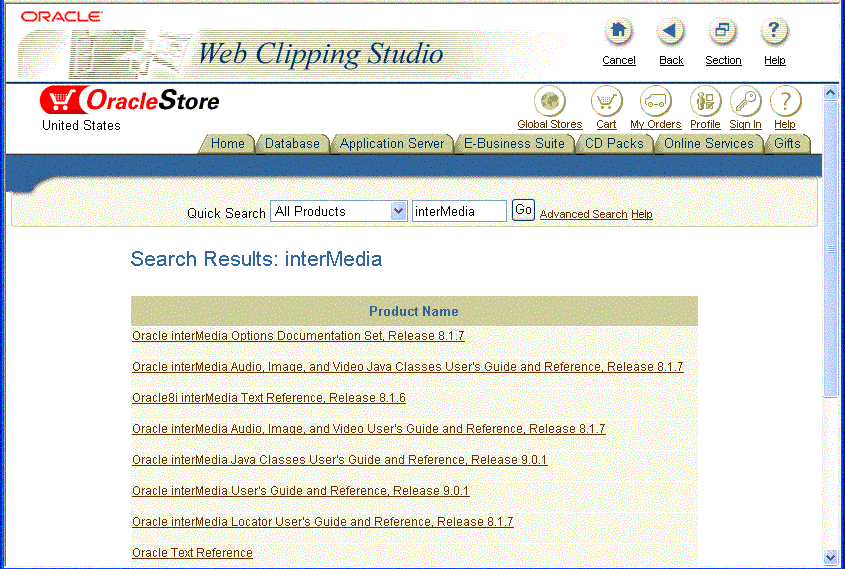Click the Back link

pos(671,60)
